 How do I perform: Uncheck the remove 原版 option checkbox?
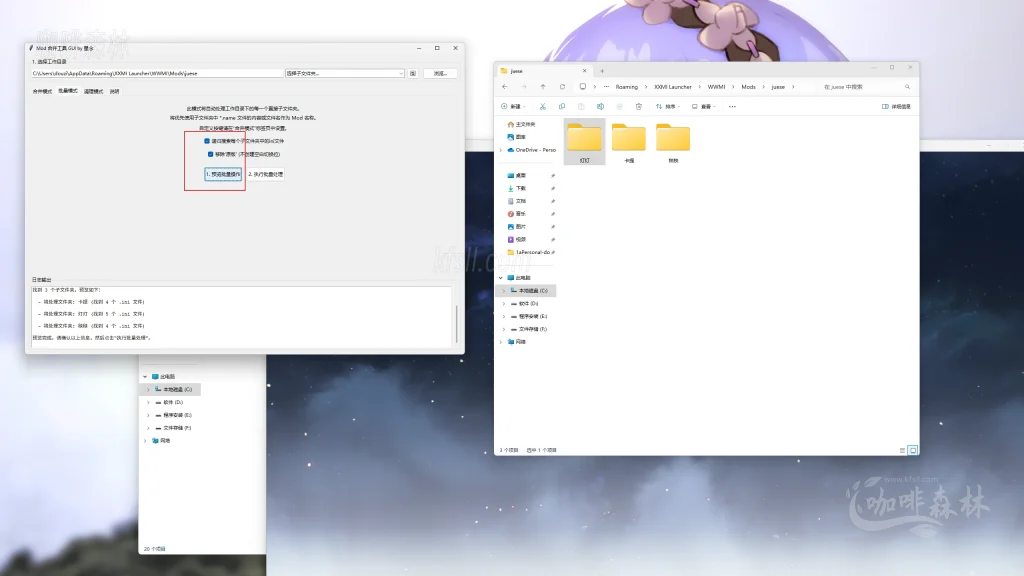(x=211, y=154)
